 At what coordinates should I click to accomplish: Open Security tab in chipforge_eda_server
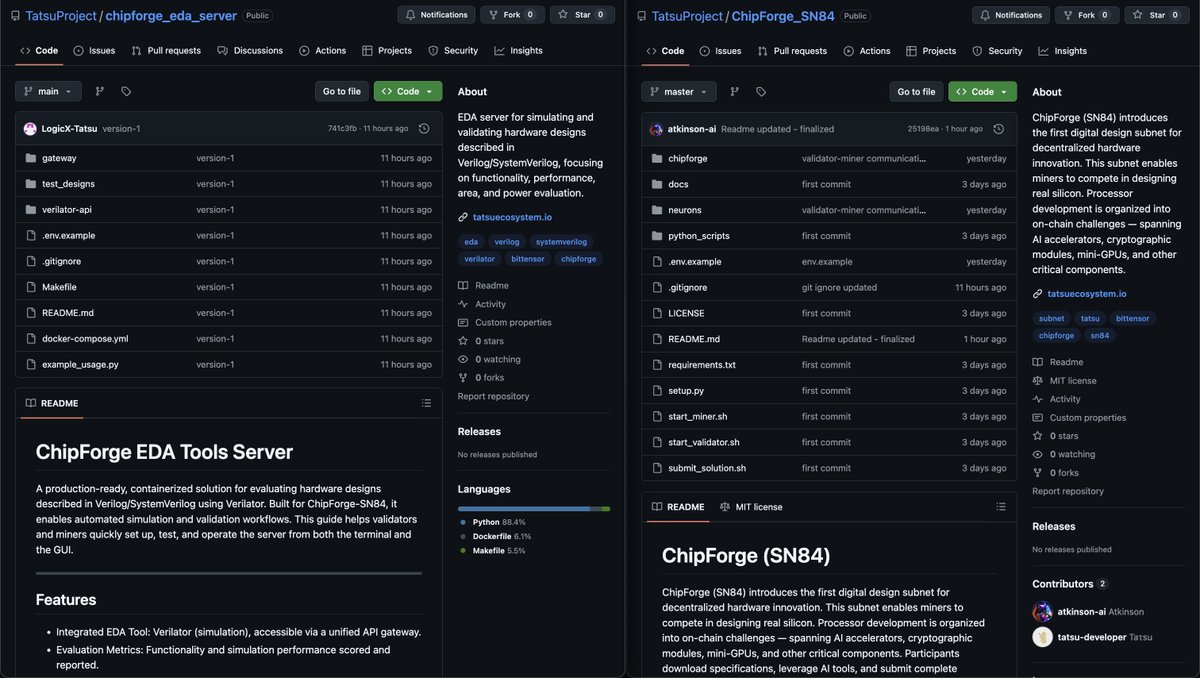pyautogui.click(x=453, y=51)
